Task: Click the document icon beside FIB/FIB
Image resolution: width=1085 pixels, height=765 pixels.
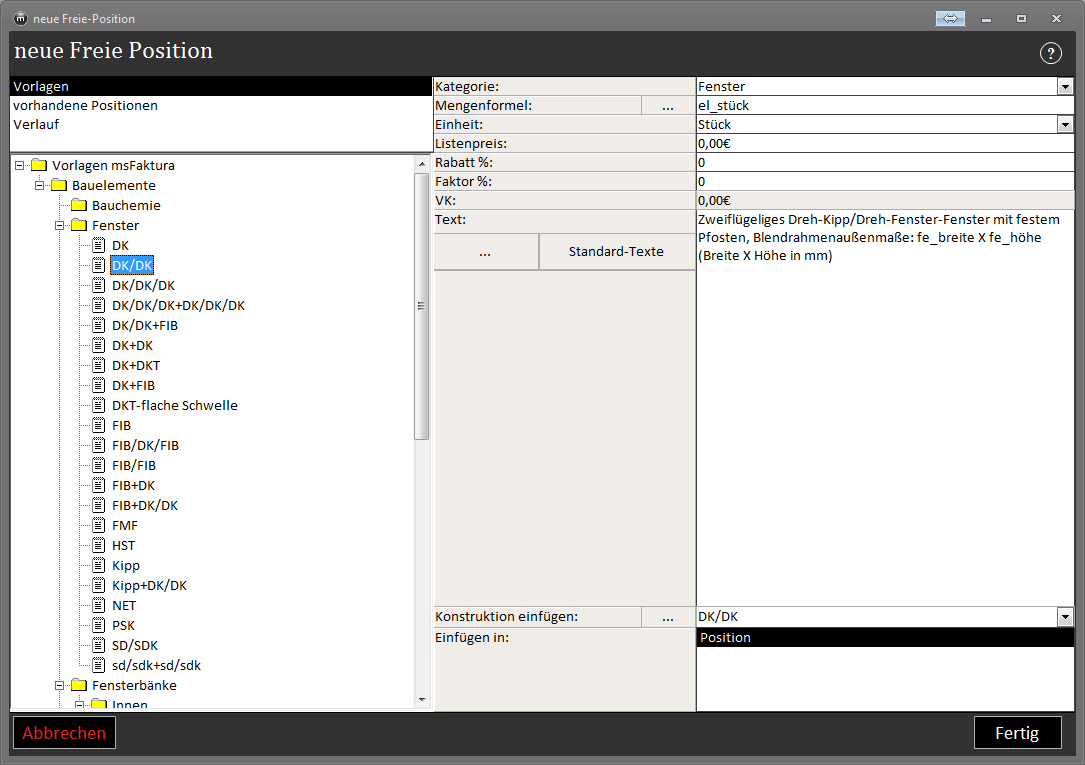Action: [99, 466]
